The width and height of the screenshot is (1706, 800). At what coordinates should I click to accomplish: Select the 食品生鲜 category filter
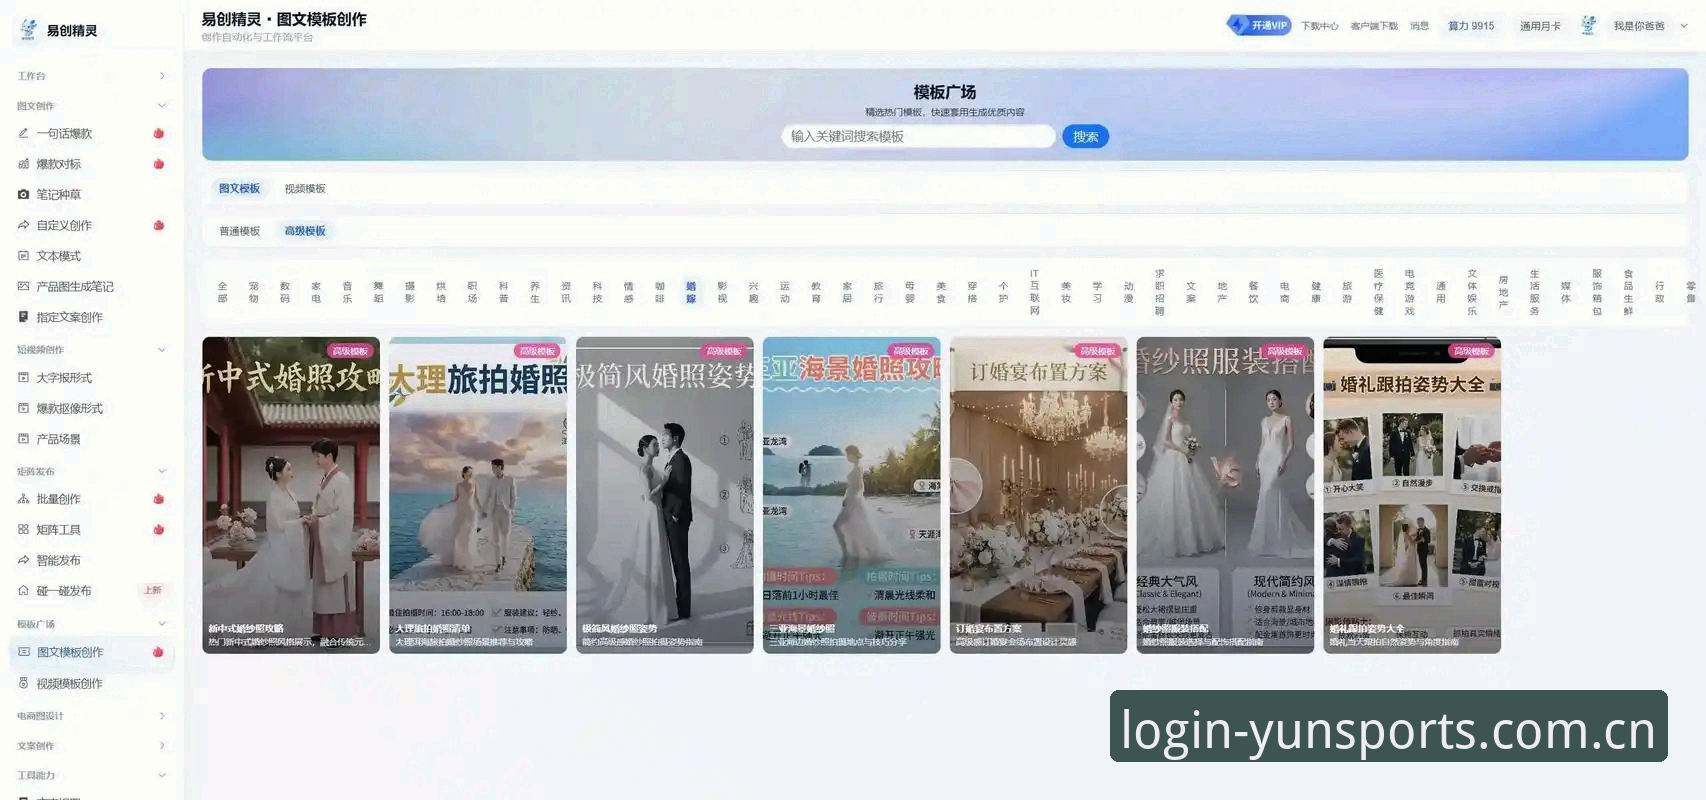(x=1628, y=292)
